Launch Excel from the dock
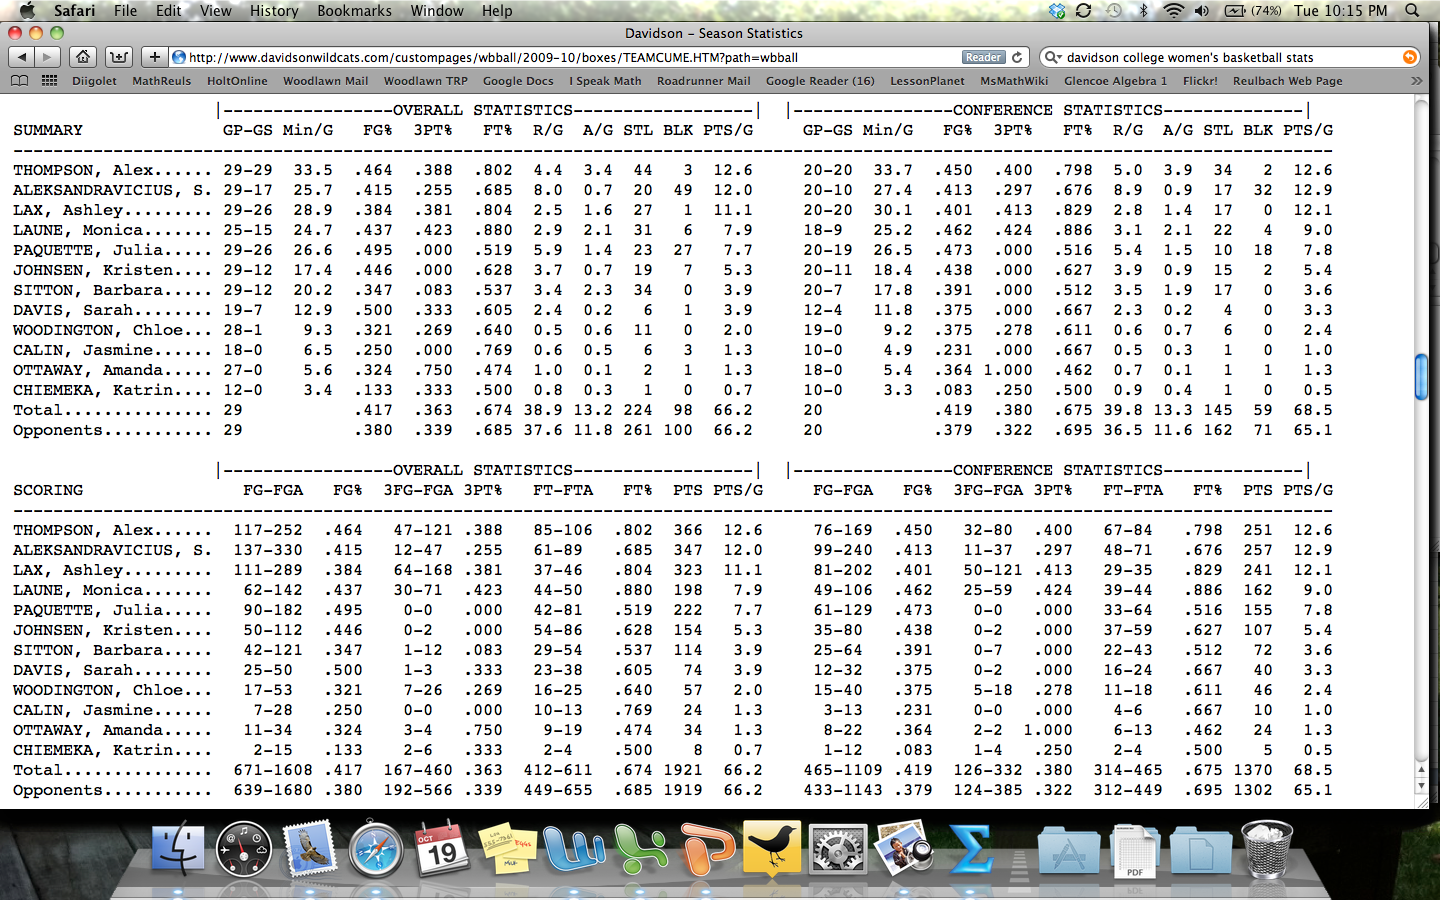Screen dimensions: 1440x900 pyautogui.click(x=640, y=849)
